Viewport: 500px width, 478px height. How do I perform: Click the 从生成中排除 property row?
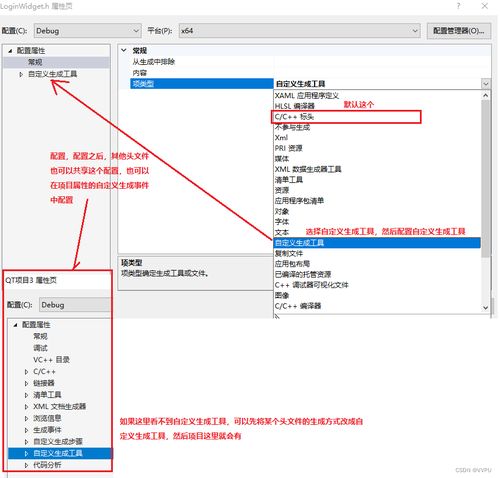154,62
